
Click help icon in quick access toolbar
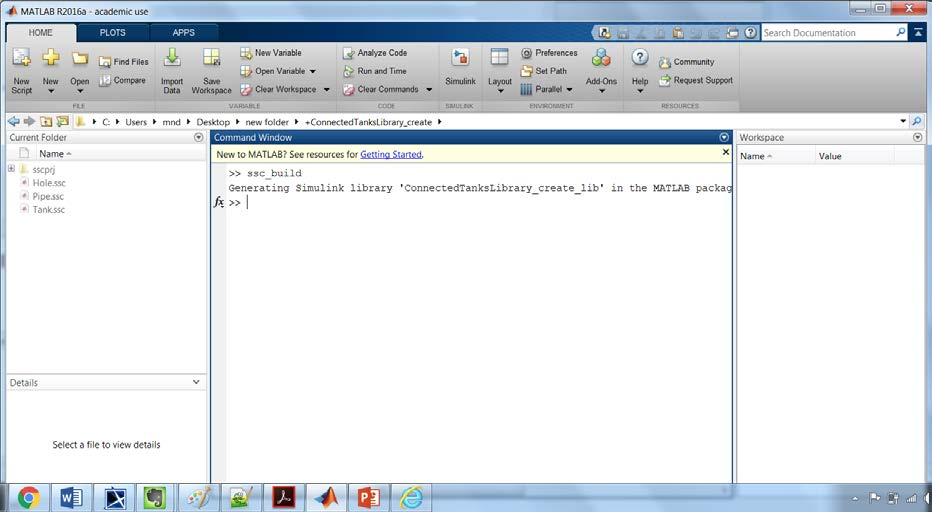(751, 33)
